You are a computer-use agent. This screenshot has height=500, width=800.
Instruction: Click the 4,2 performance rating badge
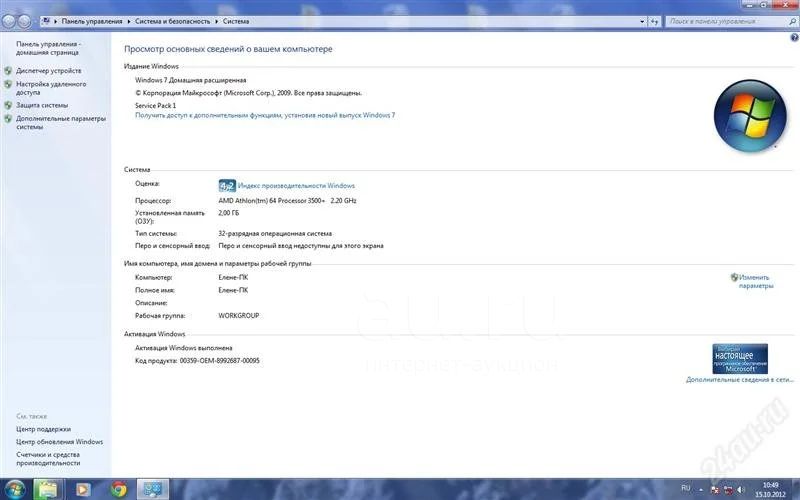tap(227, 186)
